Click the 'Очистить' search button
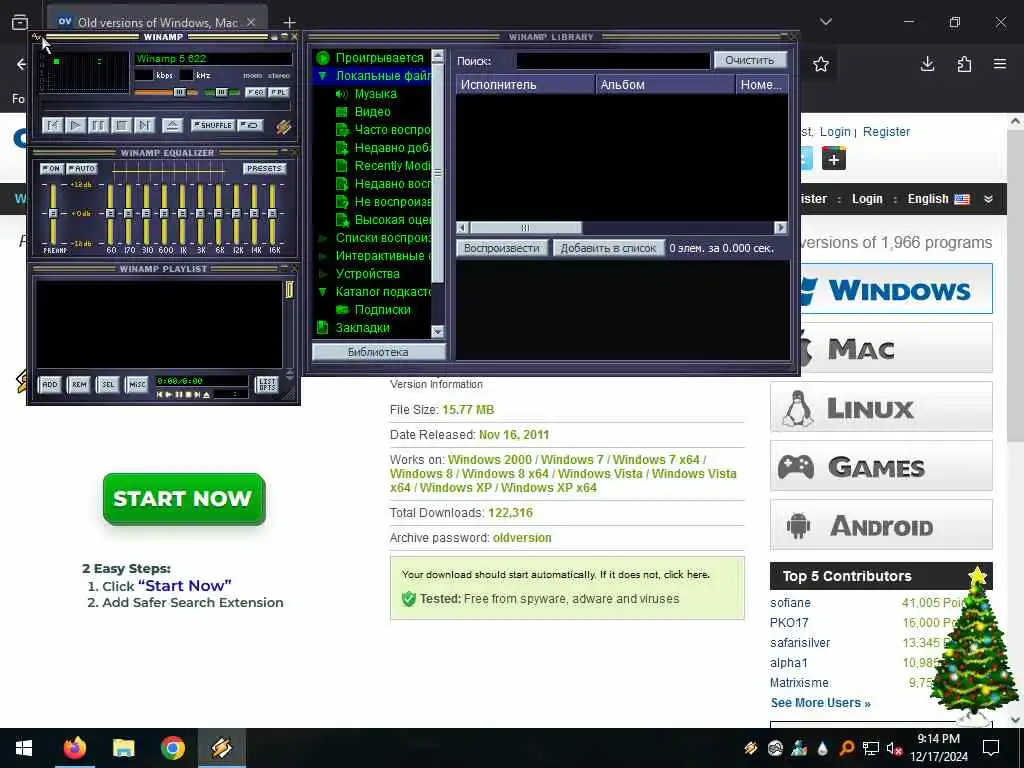Screen dimensions: 1024x768 pos(750,60)
